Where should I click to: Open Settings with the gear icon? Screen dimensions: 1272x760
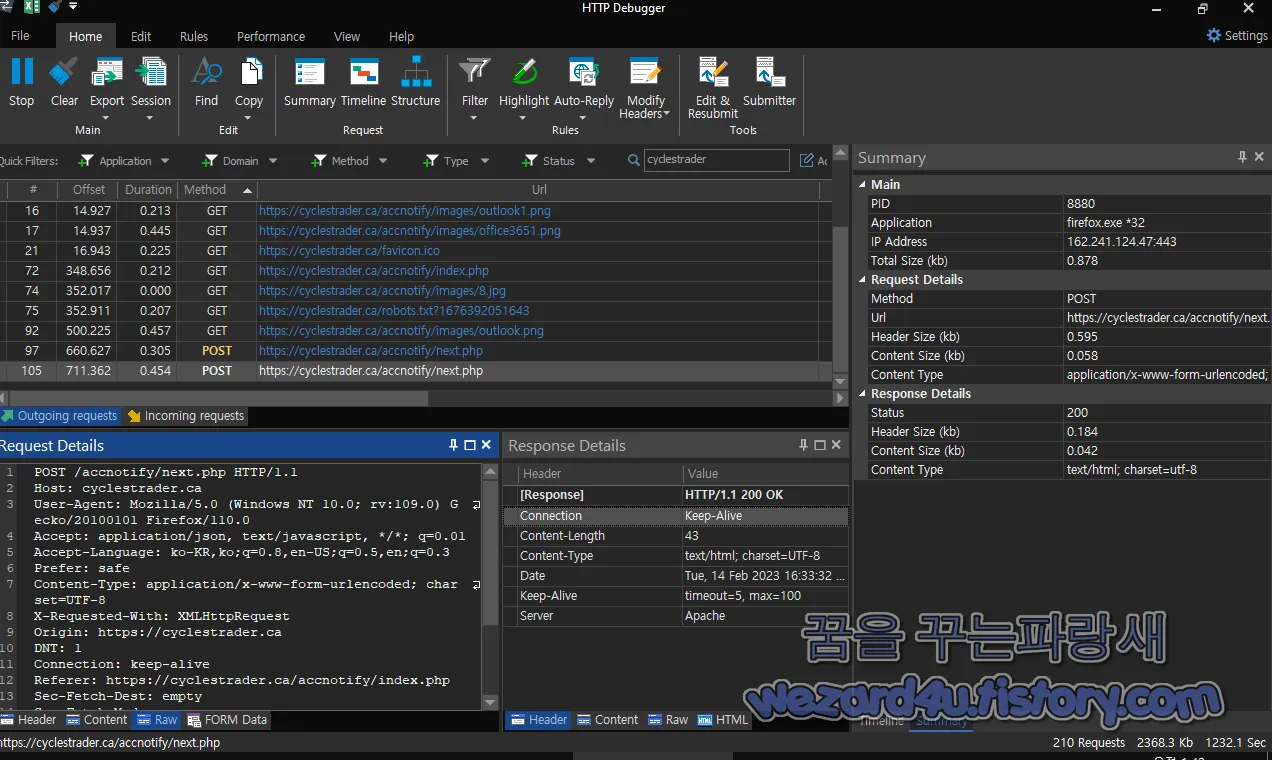1214,35
